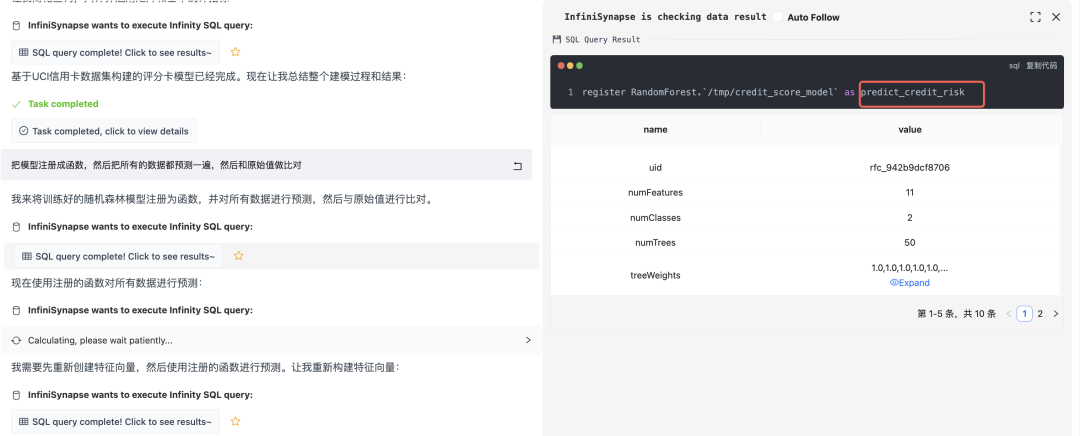Select the numClasses cell
1080x436 pixels.
click(655, 218)
